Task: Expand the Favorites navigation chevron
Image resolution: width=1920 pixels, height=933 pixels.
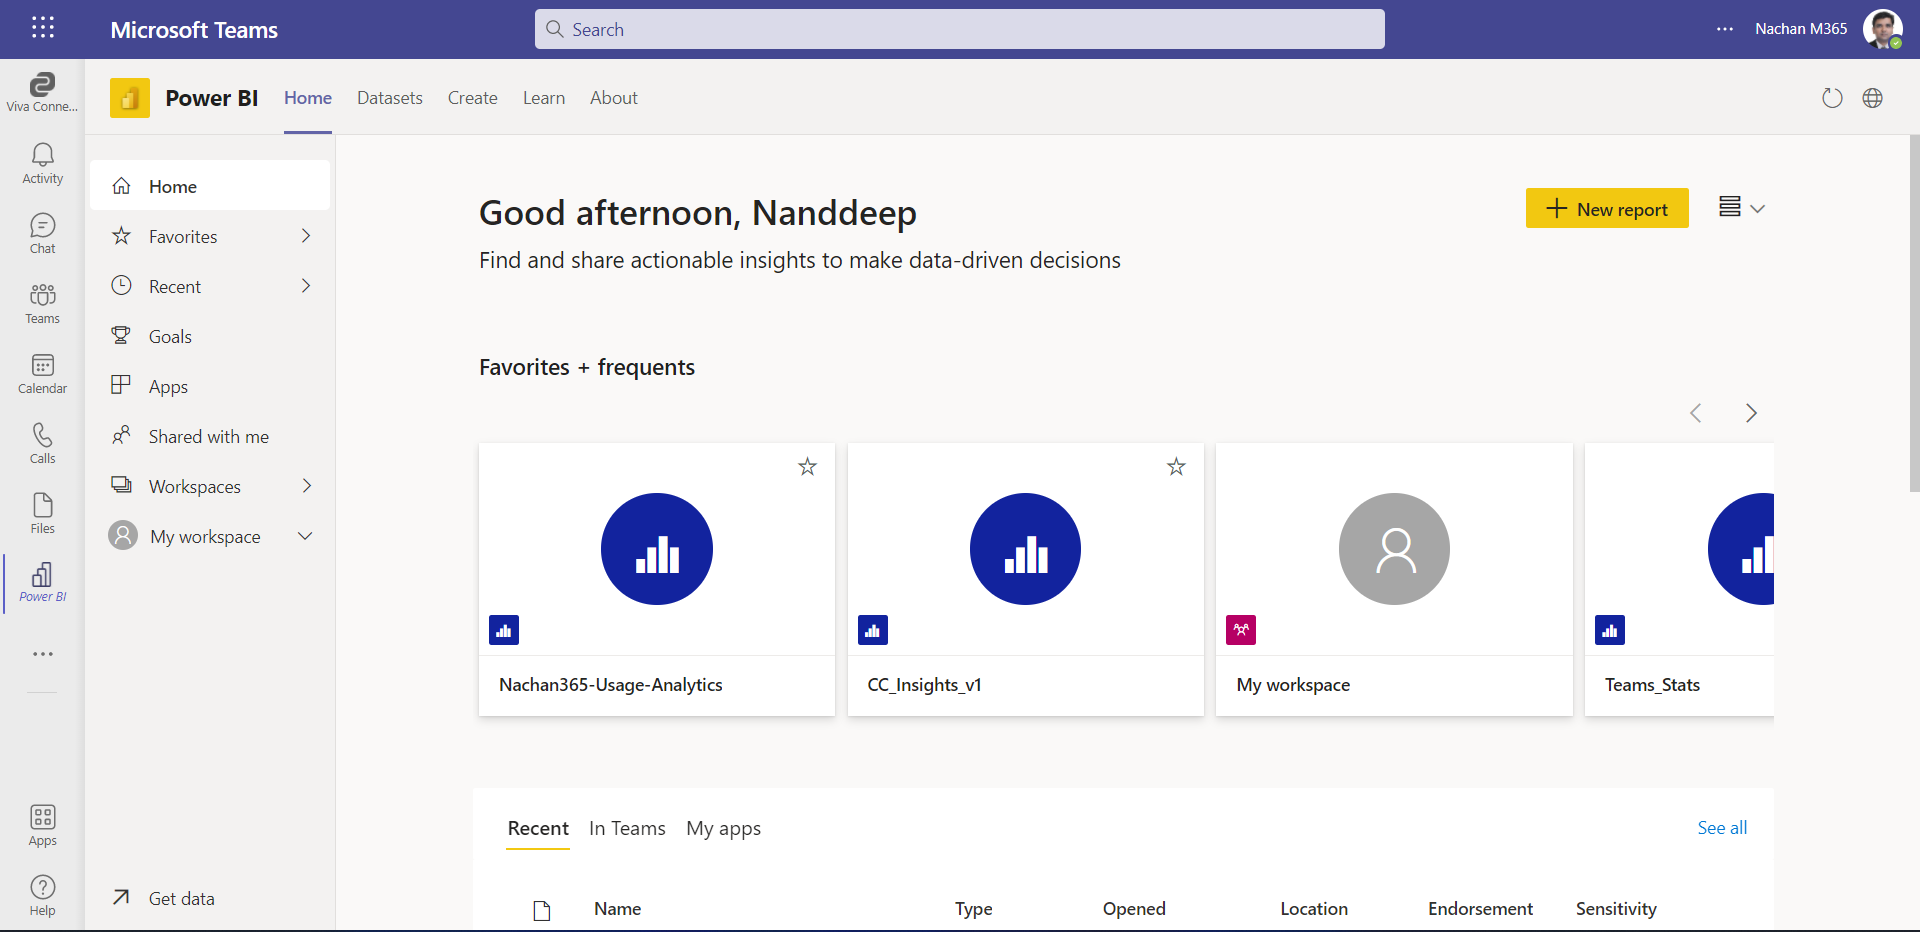Action: (x=306, y=236)
